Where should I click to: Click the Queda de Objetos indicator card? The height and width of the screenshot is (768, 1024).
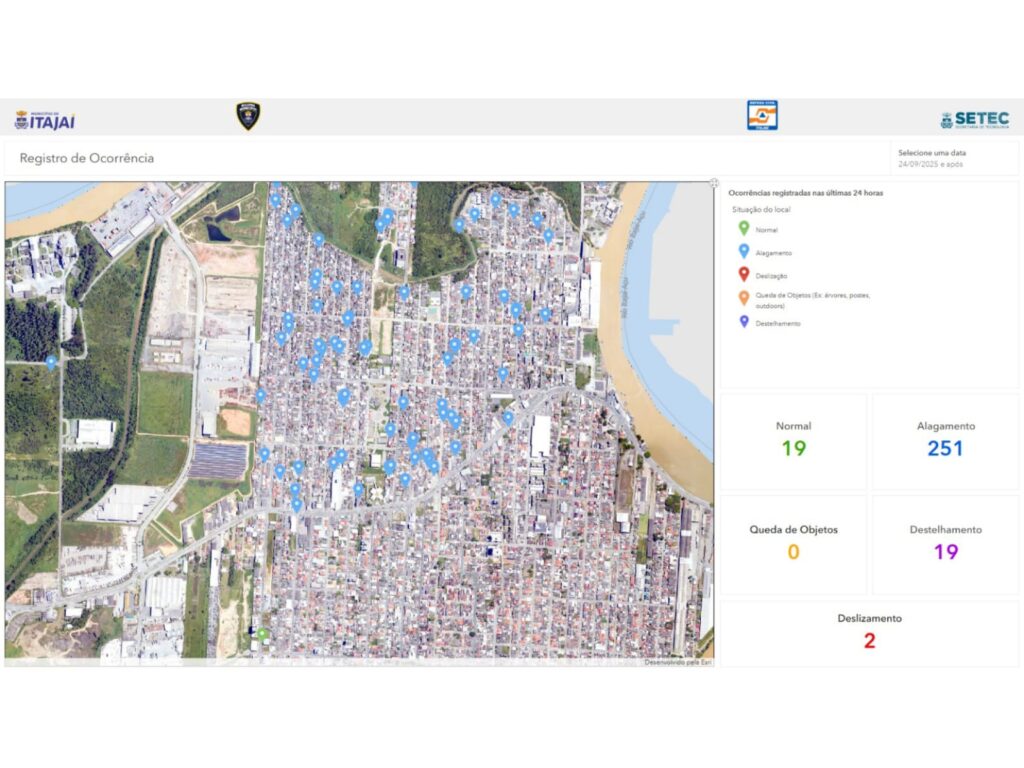pyautogui.click(x=793, y=544)
